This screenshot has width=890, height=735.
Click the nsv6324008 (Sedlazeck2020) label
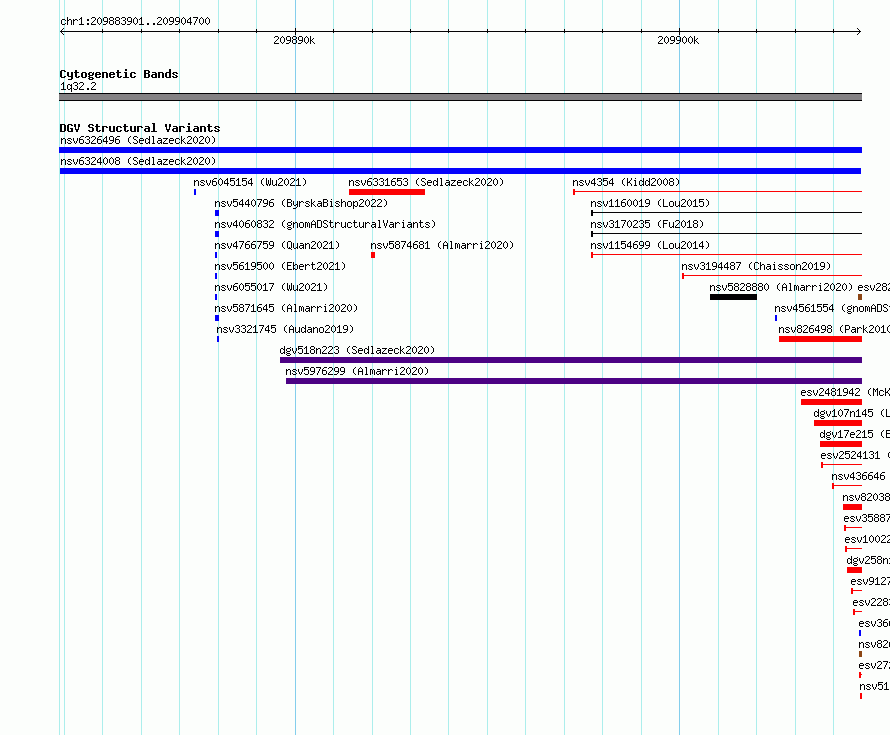(x=138, y=161)
